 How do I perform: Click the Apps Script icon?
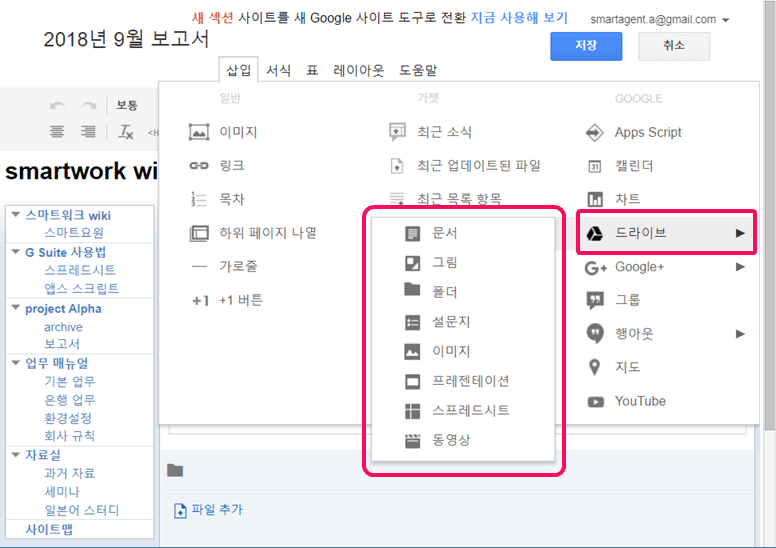click(x=594, y=132)
